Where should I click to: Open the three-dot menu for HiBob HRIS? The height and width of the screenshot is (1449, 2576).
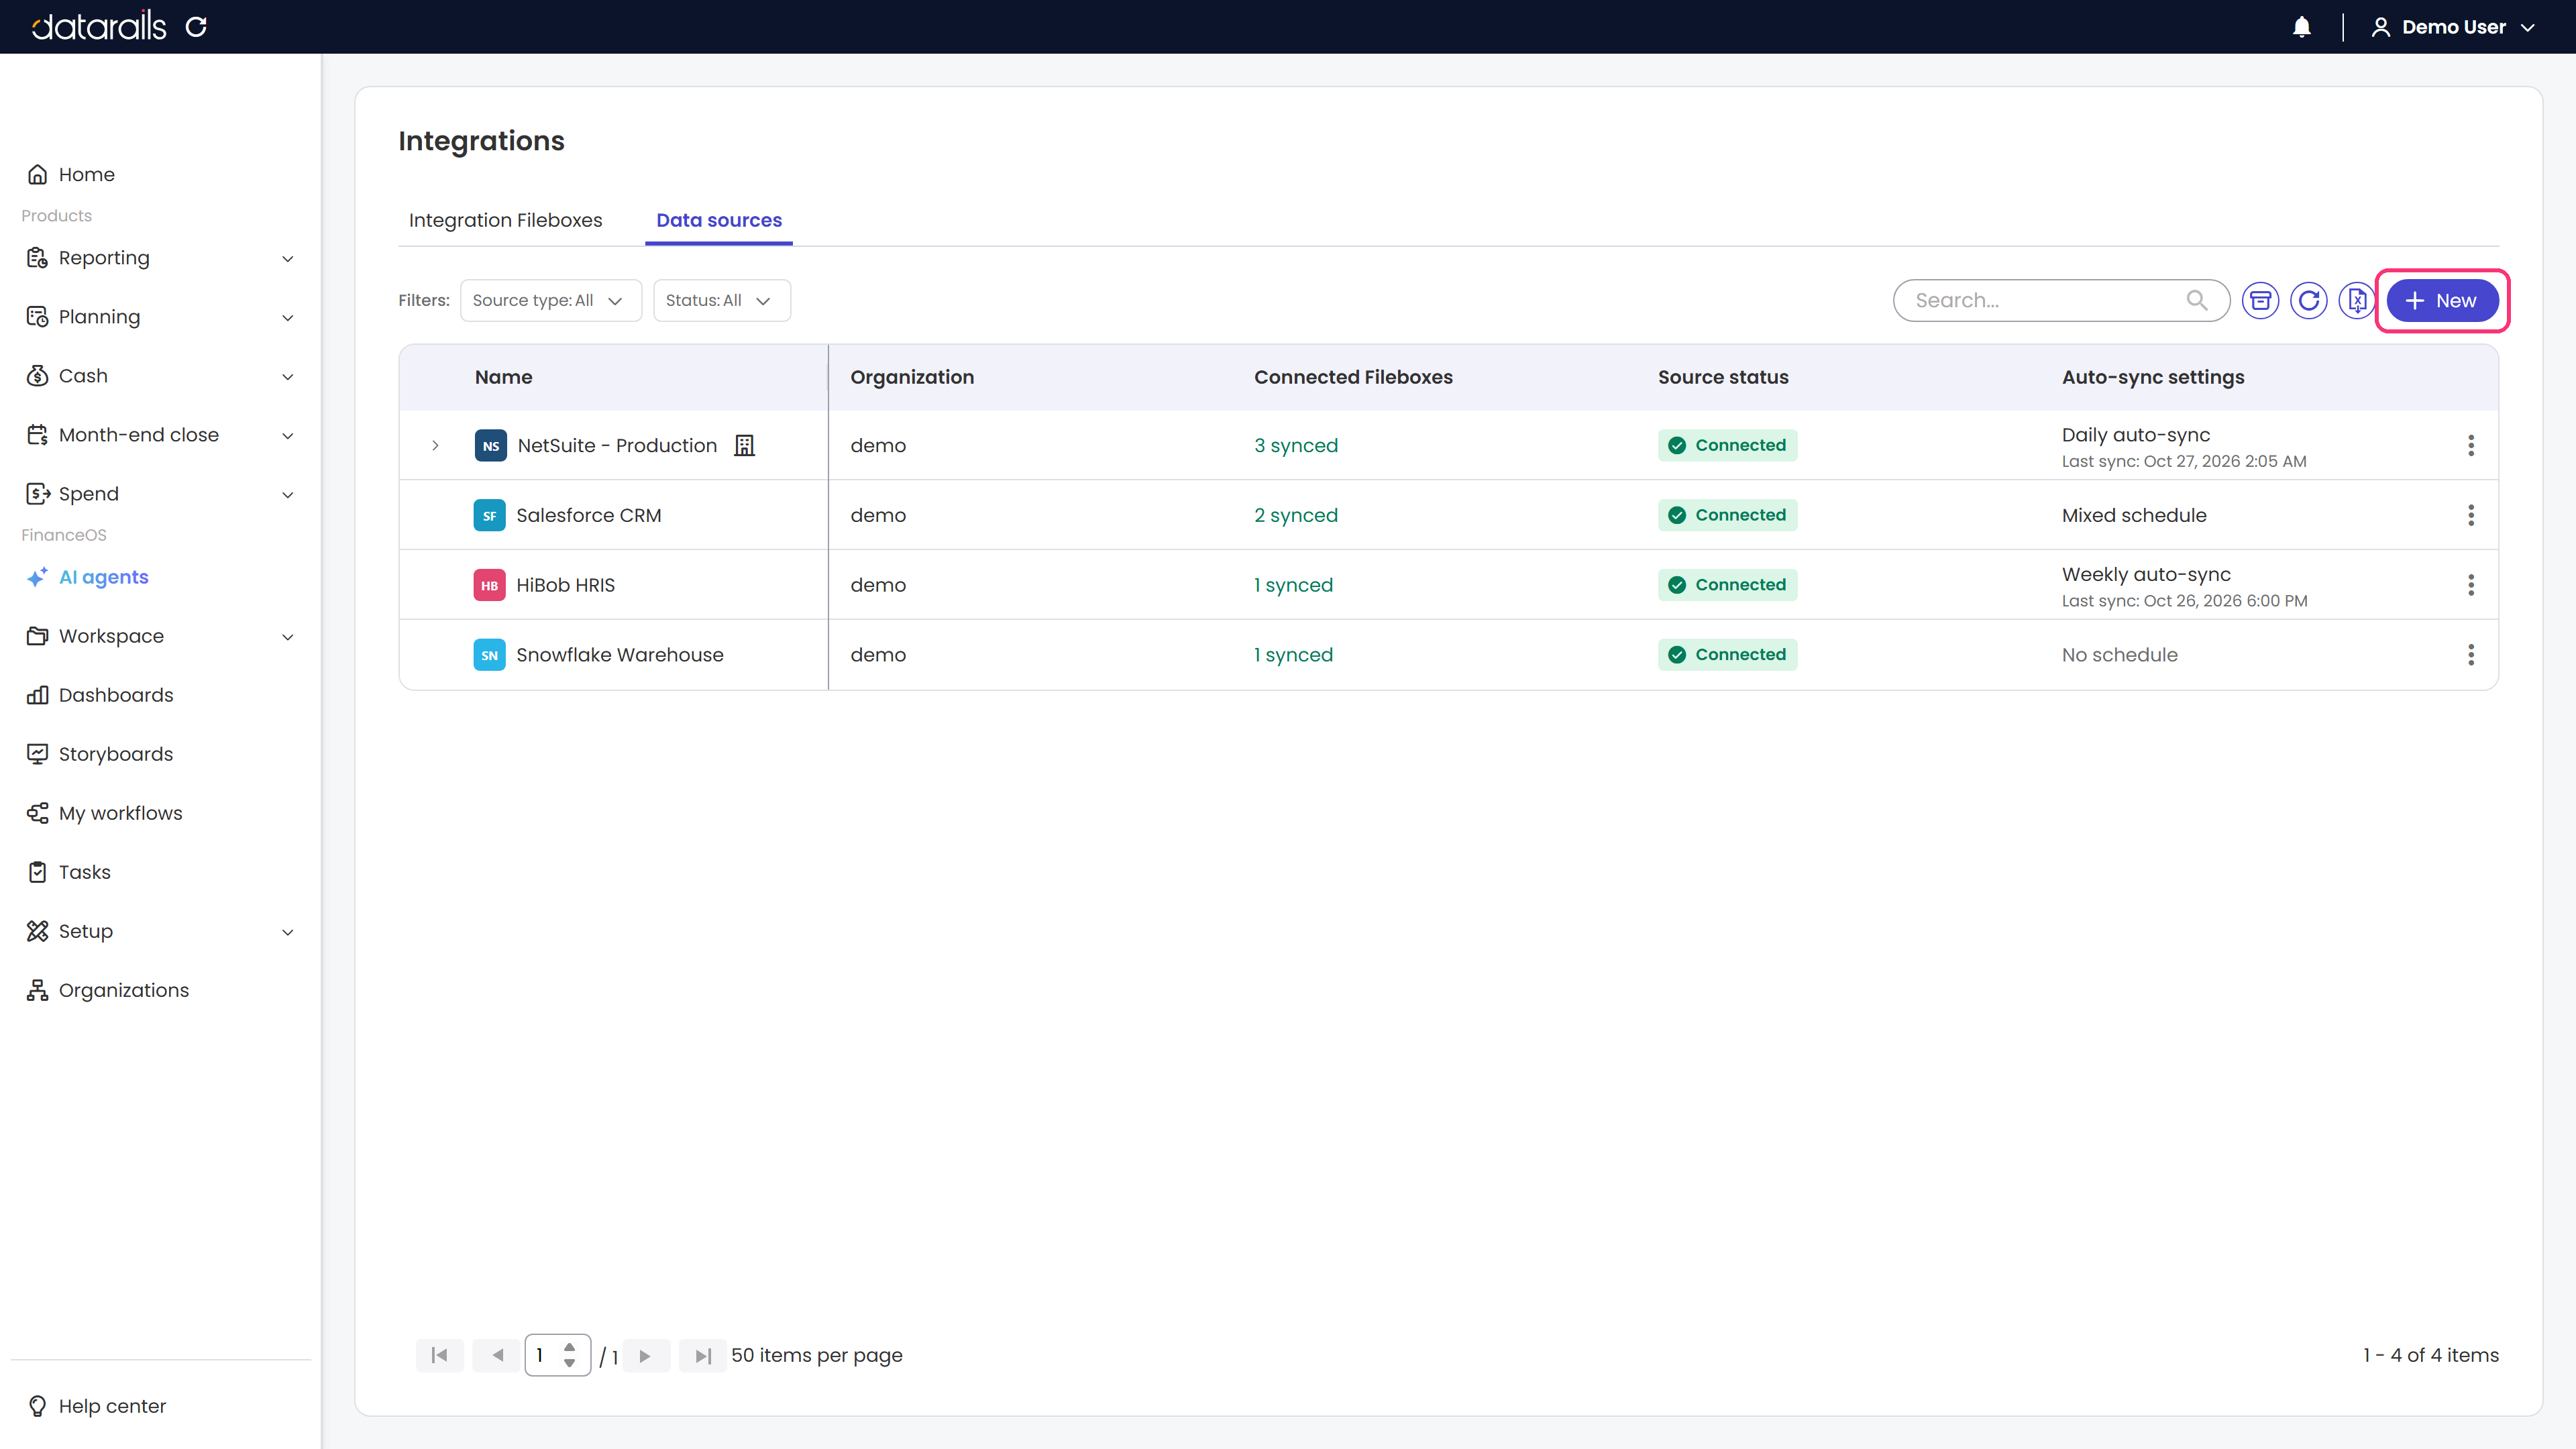(x=2470, y=585)
